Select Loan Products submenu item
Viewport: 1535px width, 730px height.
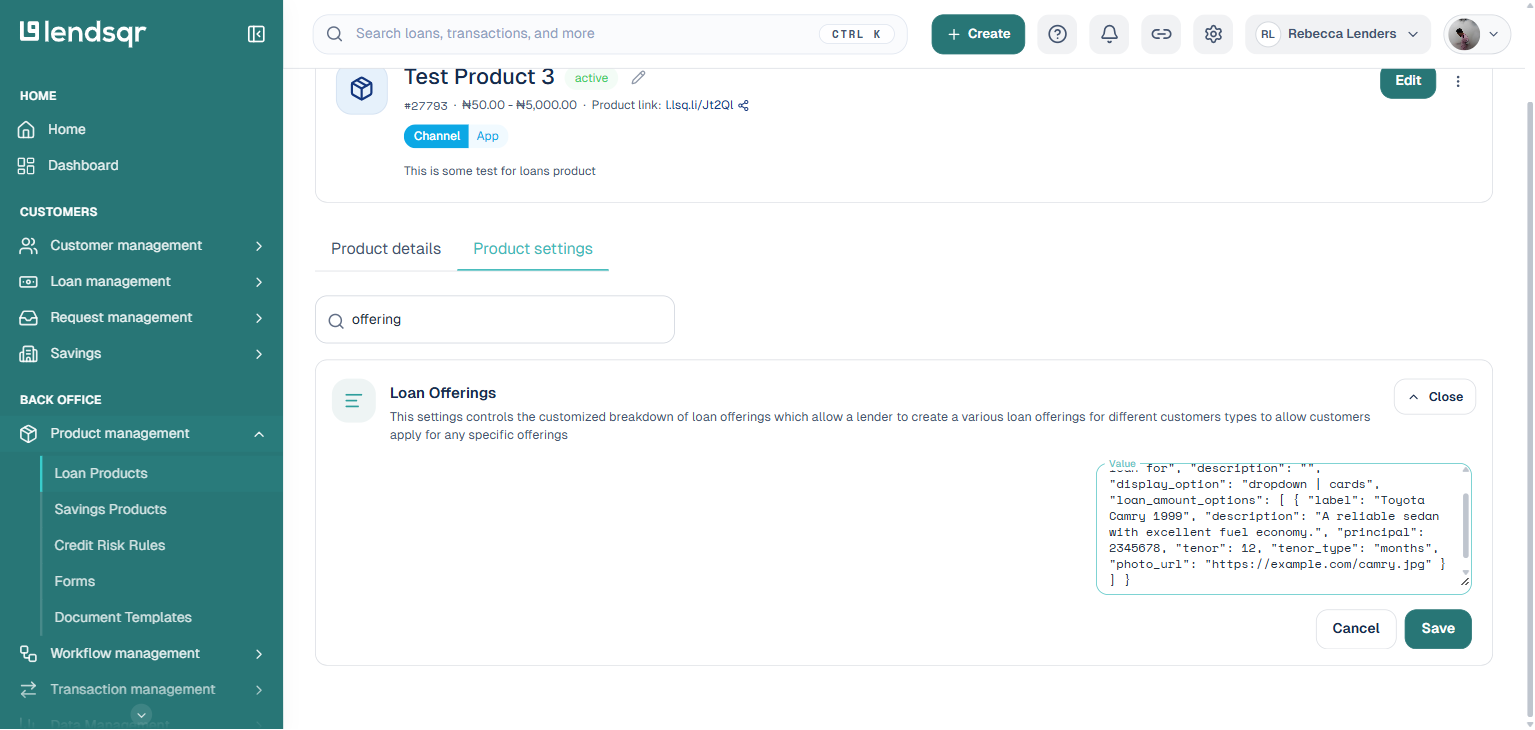pyautogui.click(x=101, y=473)
